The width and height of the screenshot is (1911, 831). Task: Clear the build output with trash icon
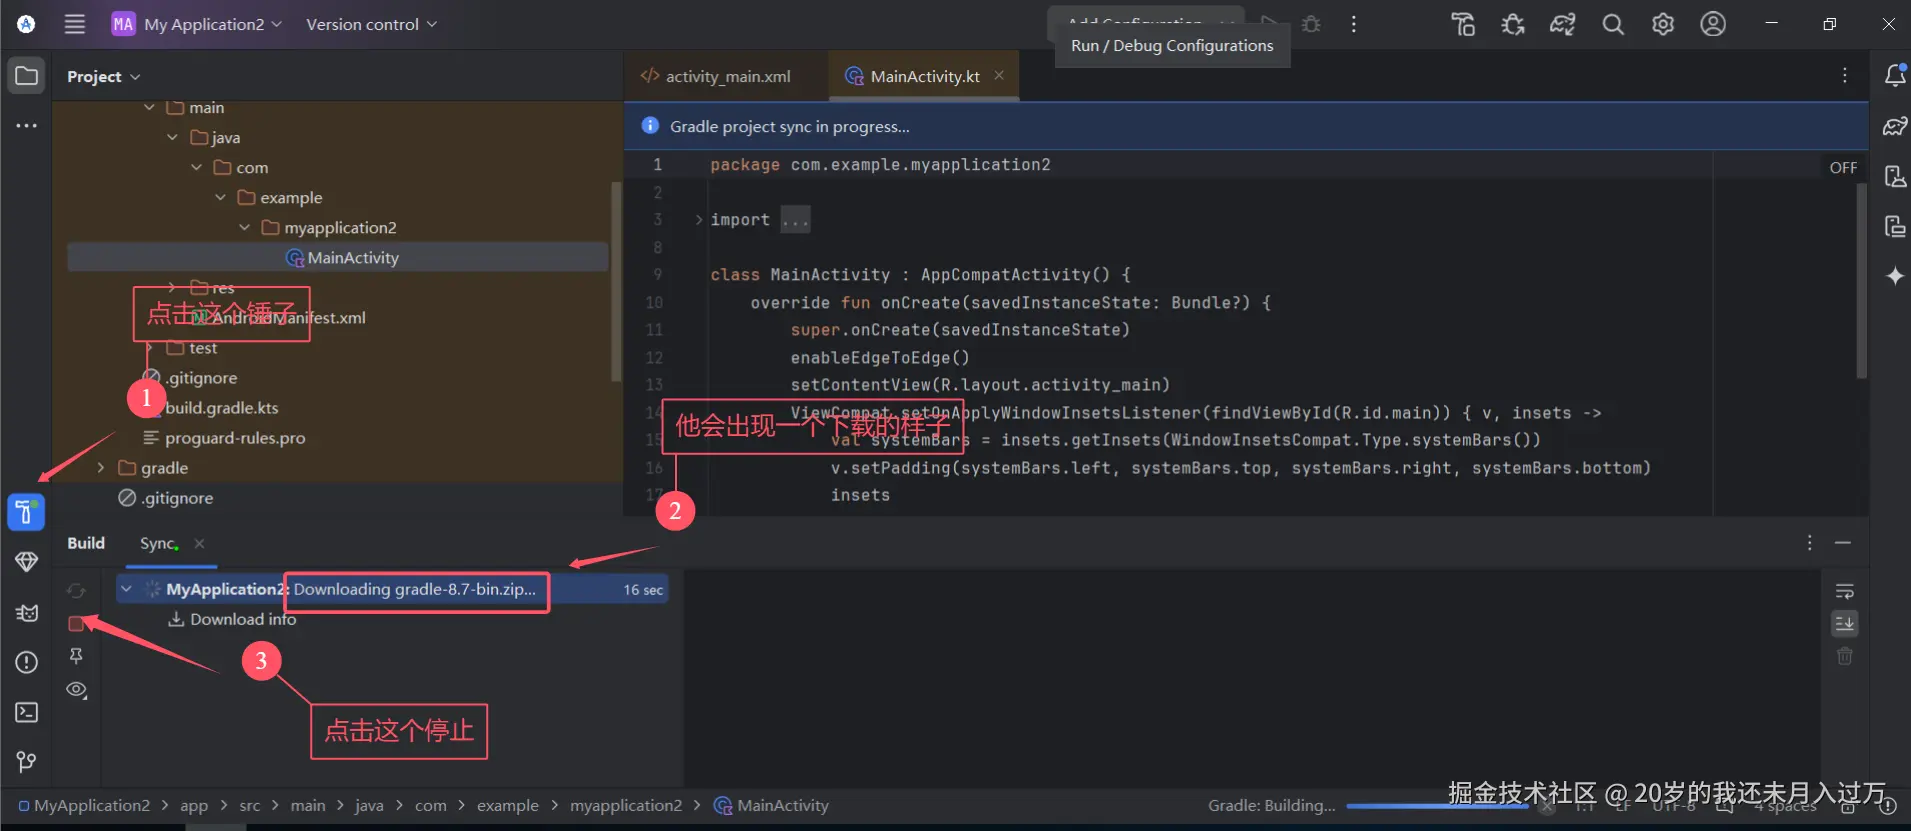[1845, 656]
